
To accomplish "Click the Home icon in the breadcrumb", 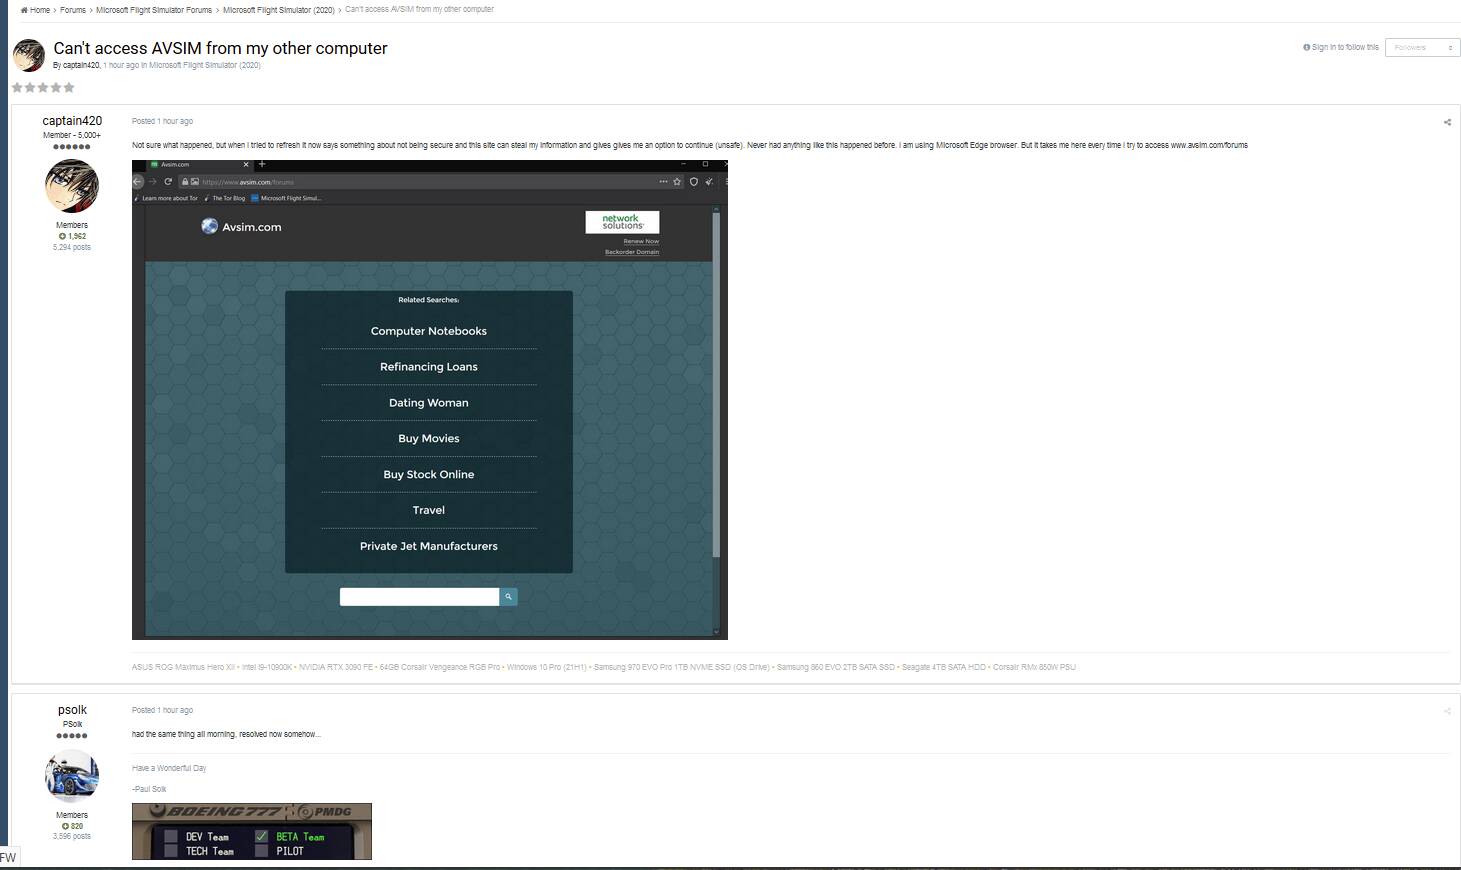I will (x=24, y=10).
